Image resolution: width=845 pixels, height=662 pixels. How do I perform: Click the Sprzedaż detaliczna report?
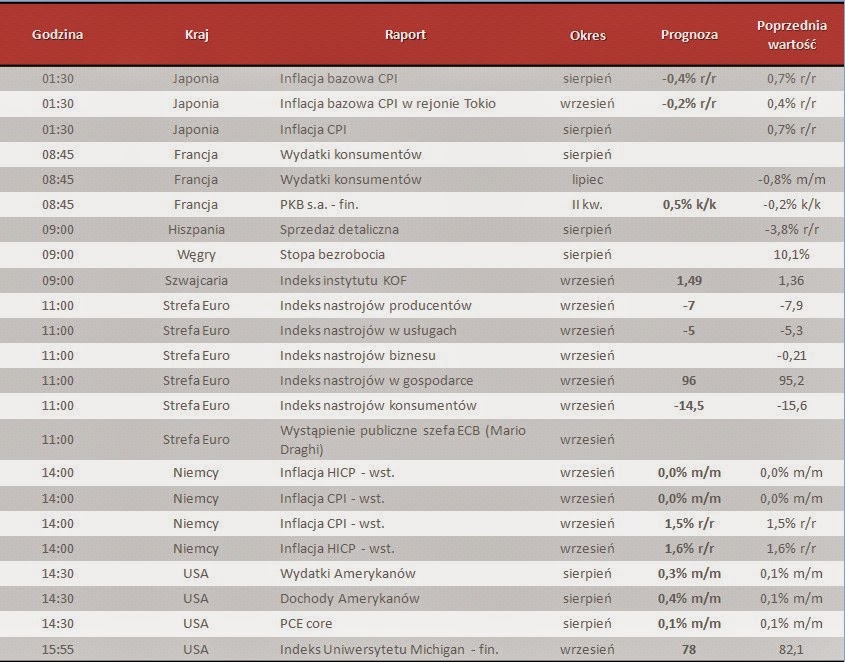coord(339,230)
